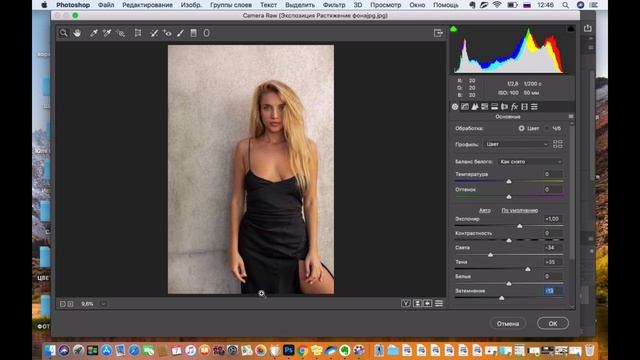The image size is (640, 360).
Task: Click the share icon in right panel
Action: (587, 28)
